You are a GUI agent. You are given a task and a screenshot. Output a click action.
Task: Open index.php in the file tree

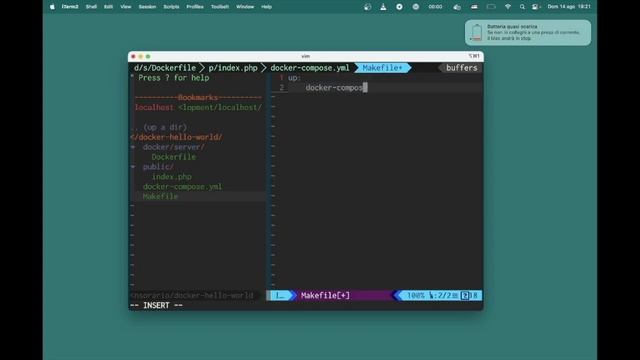(171, 177)
